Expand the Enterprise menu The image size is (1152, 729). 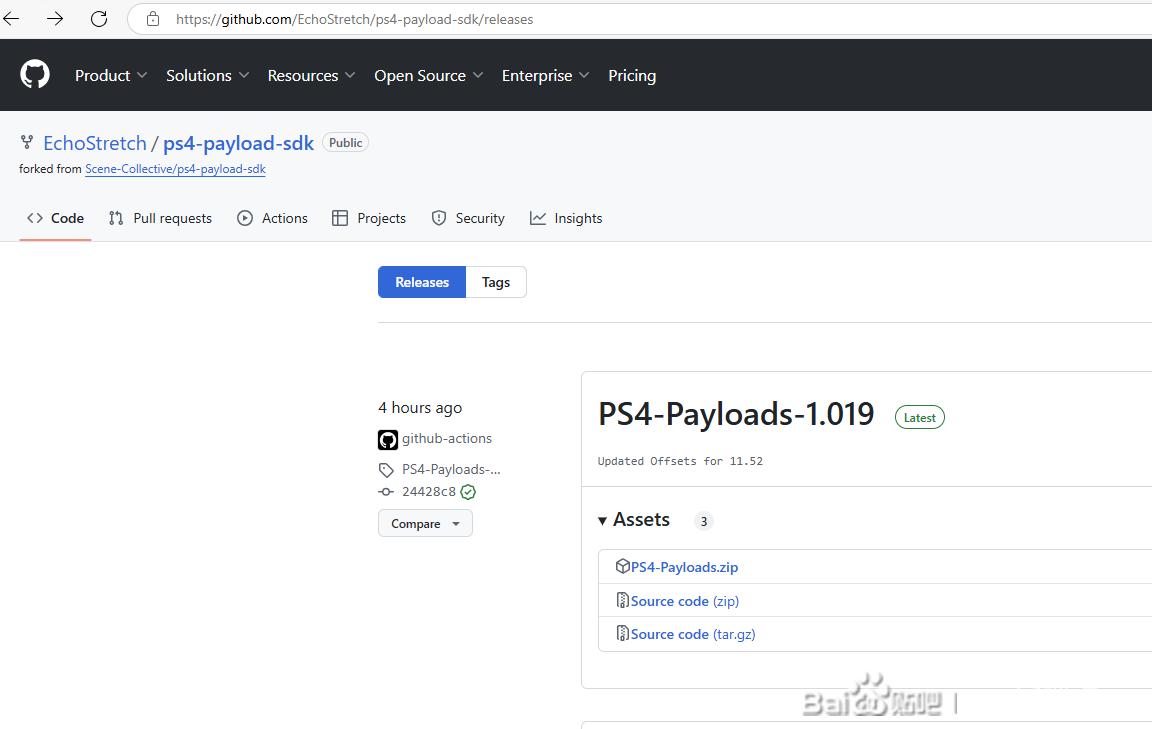point(545,76)
